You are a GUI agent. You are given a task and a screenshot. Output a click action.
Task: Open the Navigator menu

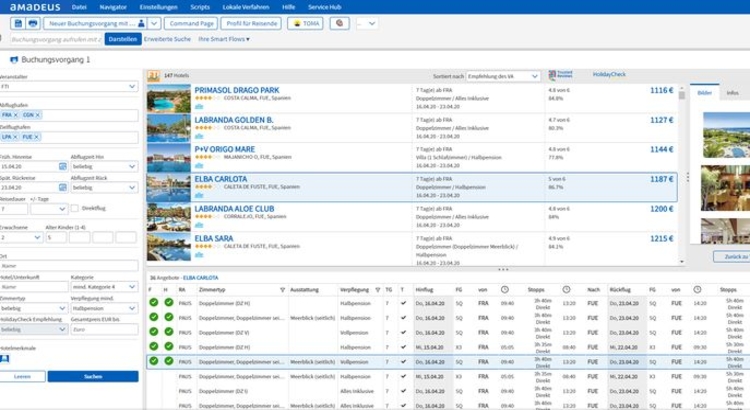[x=113, y=7]
